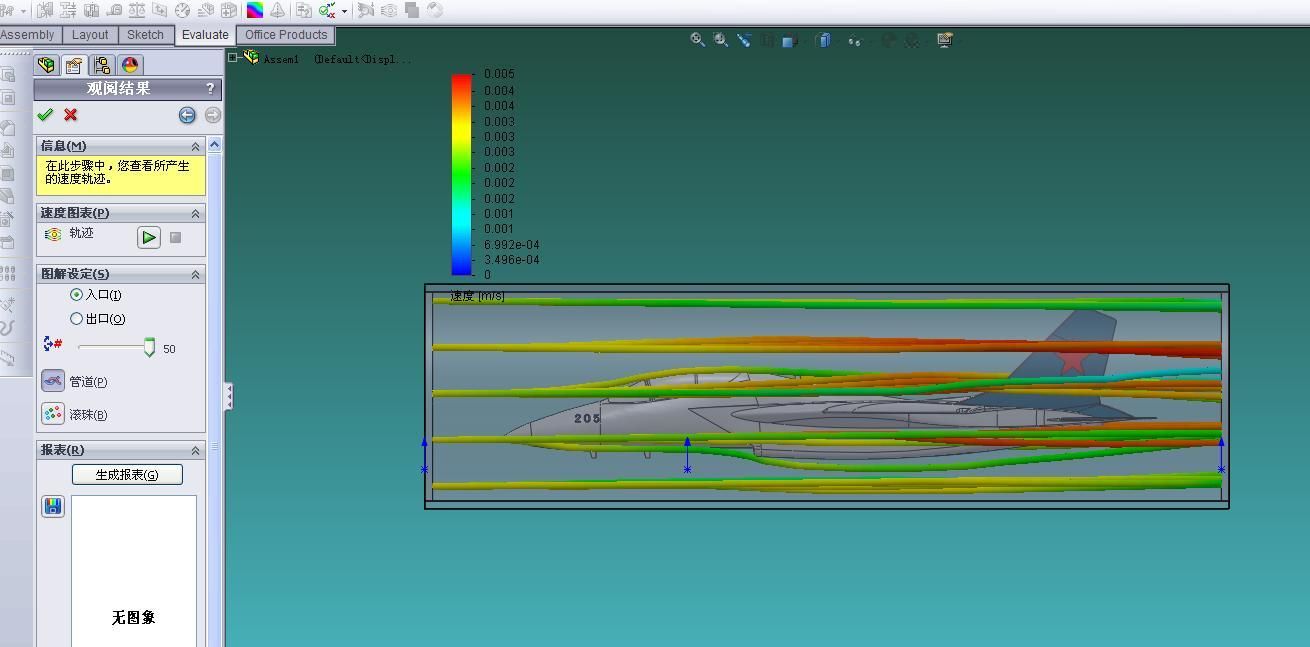Viewport: 1310px width, 647px height.
Task: Select the 出口 (outlet) radio button
Action: click(x=76, y=319)
